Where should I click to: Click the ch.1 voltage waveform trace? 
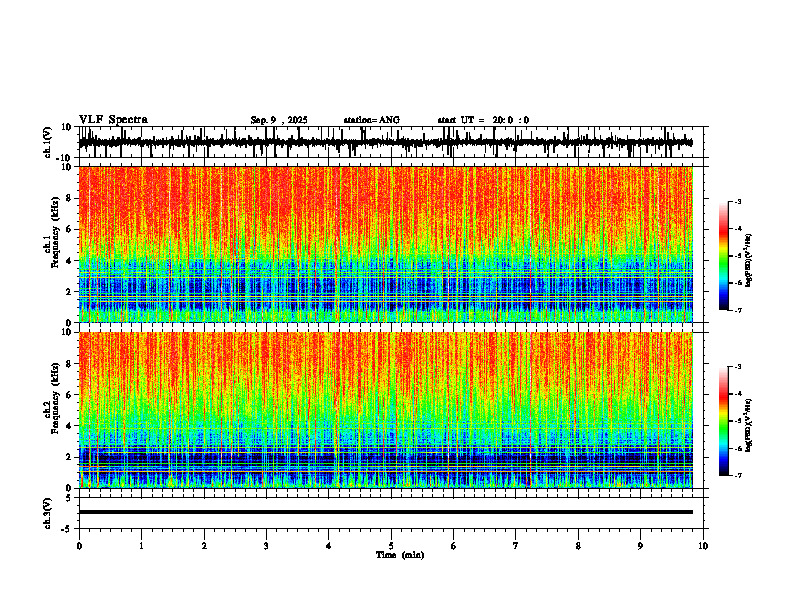click(x=385, y=142)
